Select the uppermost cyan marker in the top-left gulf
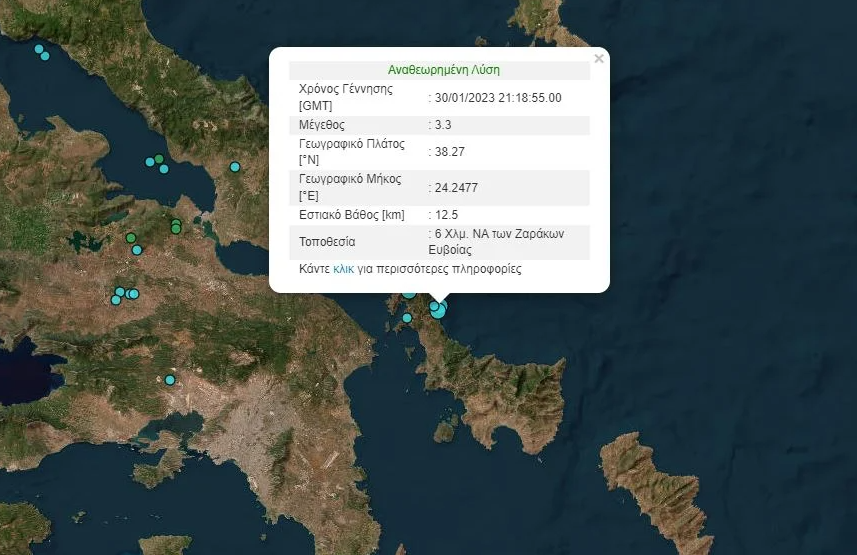857x555 pixels. pyautogui.click(x=39, y=49)
